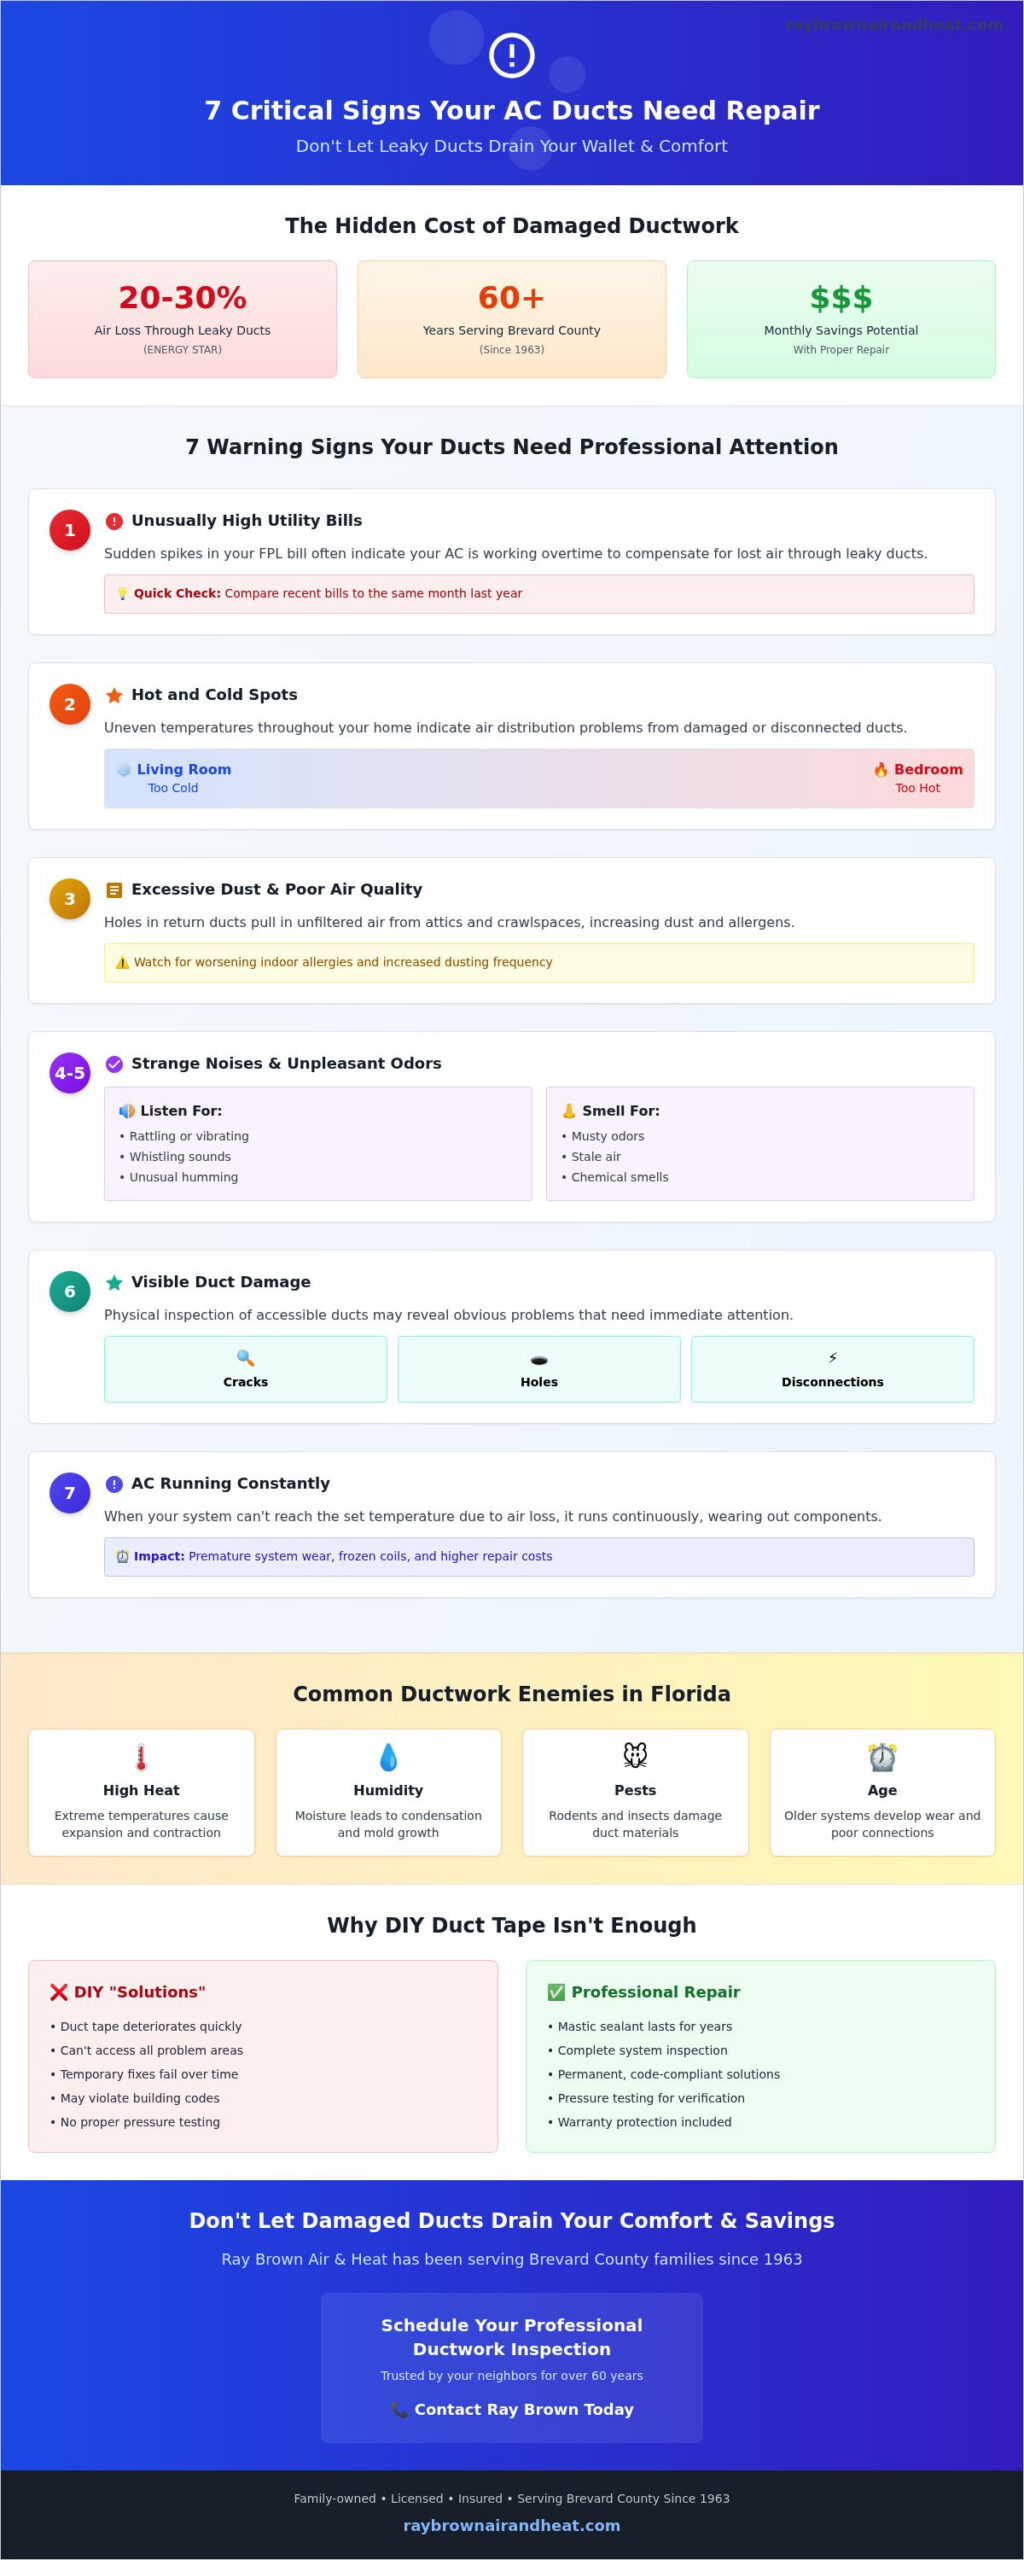This screenshot has height=2560, width=1024.
Task: Click the magnifying glass icon above Cracks
Action: pyautogui.click(x=245, y=1358)
